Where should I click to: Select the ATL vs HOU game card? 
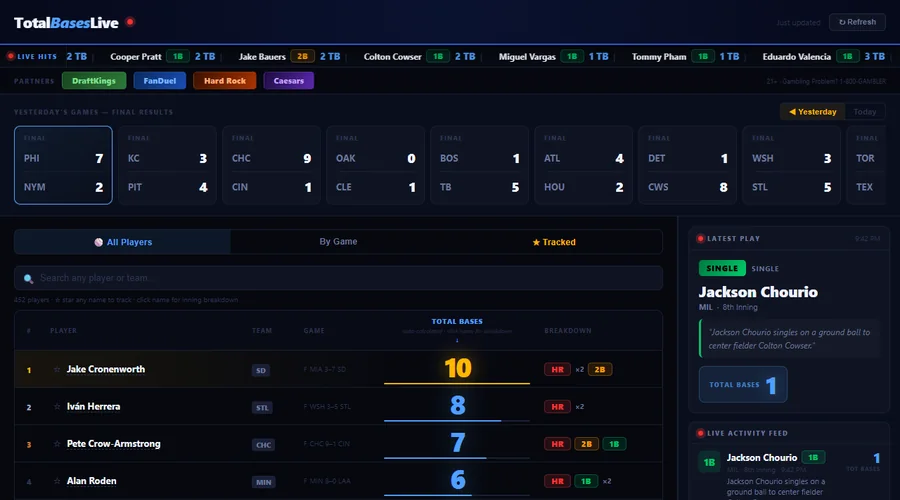tap(583, 165)
